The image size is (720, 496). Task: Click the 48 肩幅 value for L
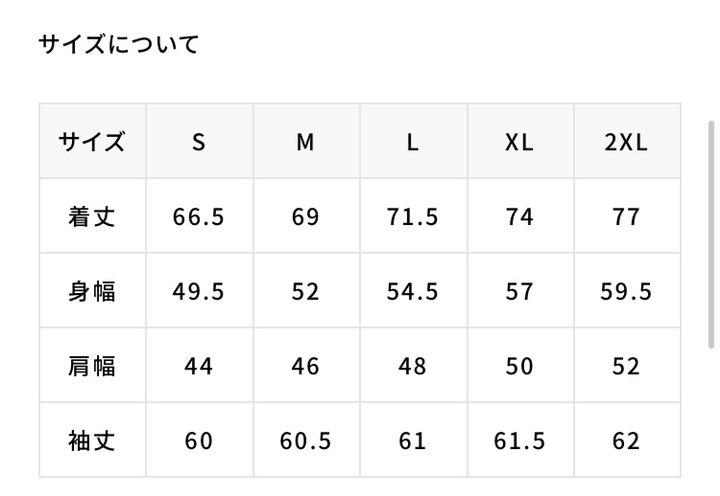[412, 366]
